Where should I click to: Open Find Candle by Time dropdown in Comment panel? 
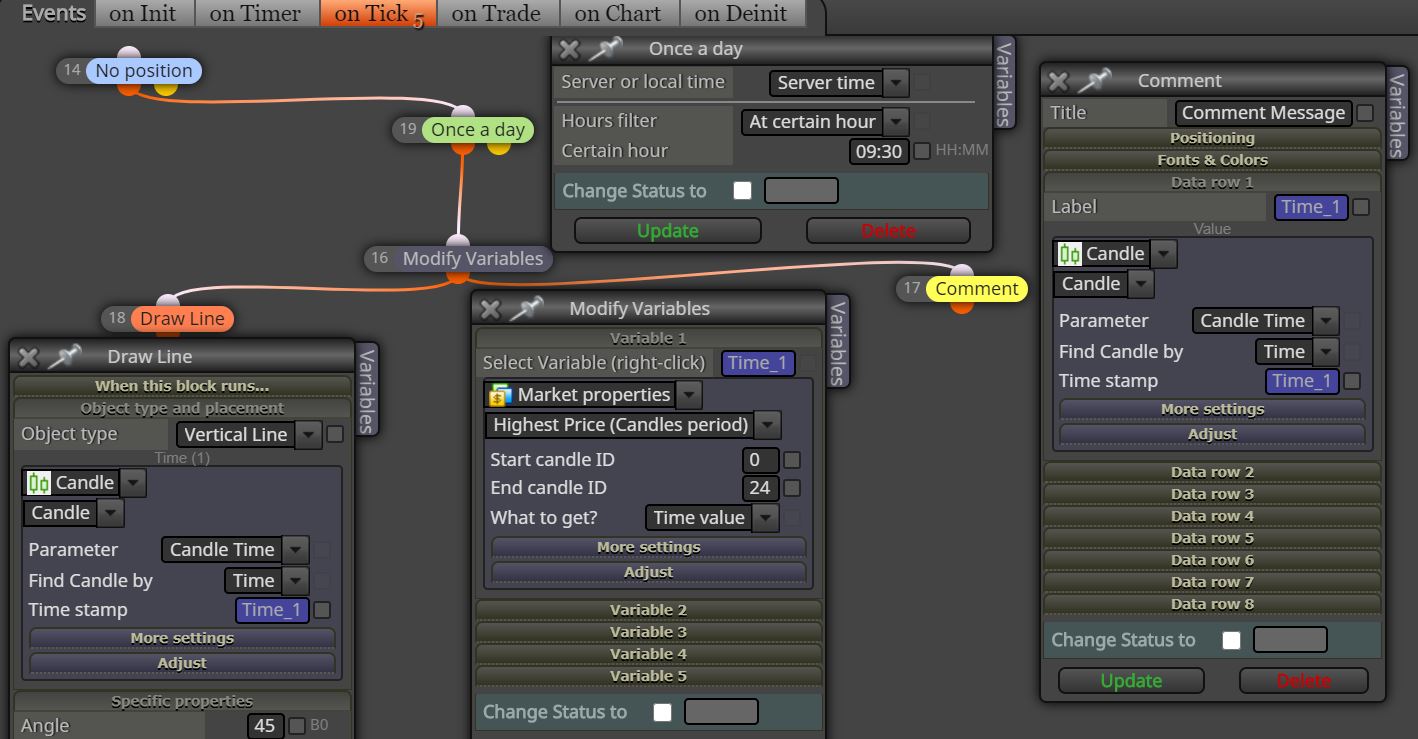pyautogui.click(x=1326, y=352)
